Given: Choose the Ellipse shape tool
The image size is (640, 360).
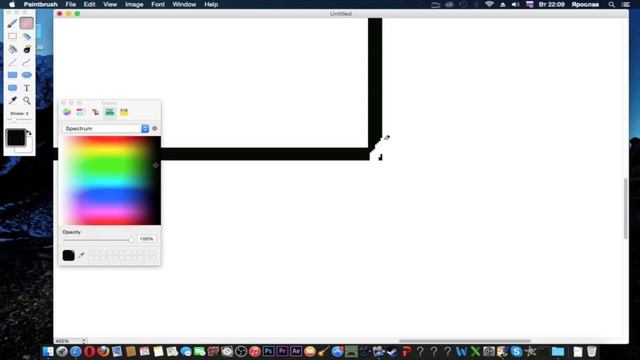Looking at the screenshot, I should 27,75.
